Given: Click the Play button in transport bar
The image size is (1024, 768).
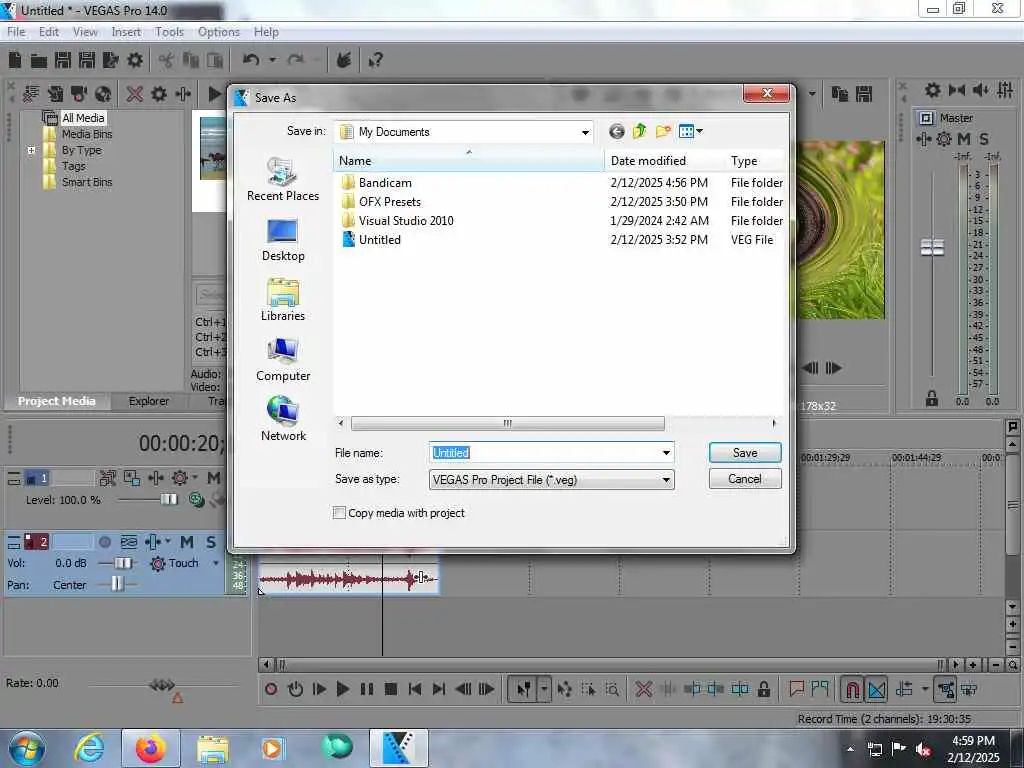Looking at the screenshot, I should [x=342, y=689].
